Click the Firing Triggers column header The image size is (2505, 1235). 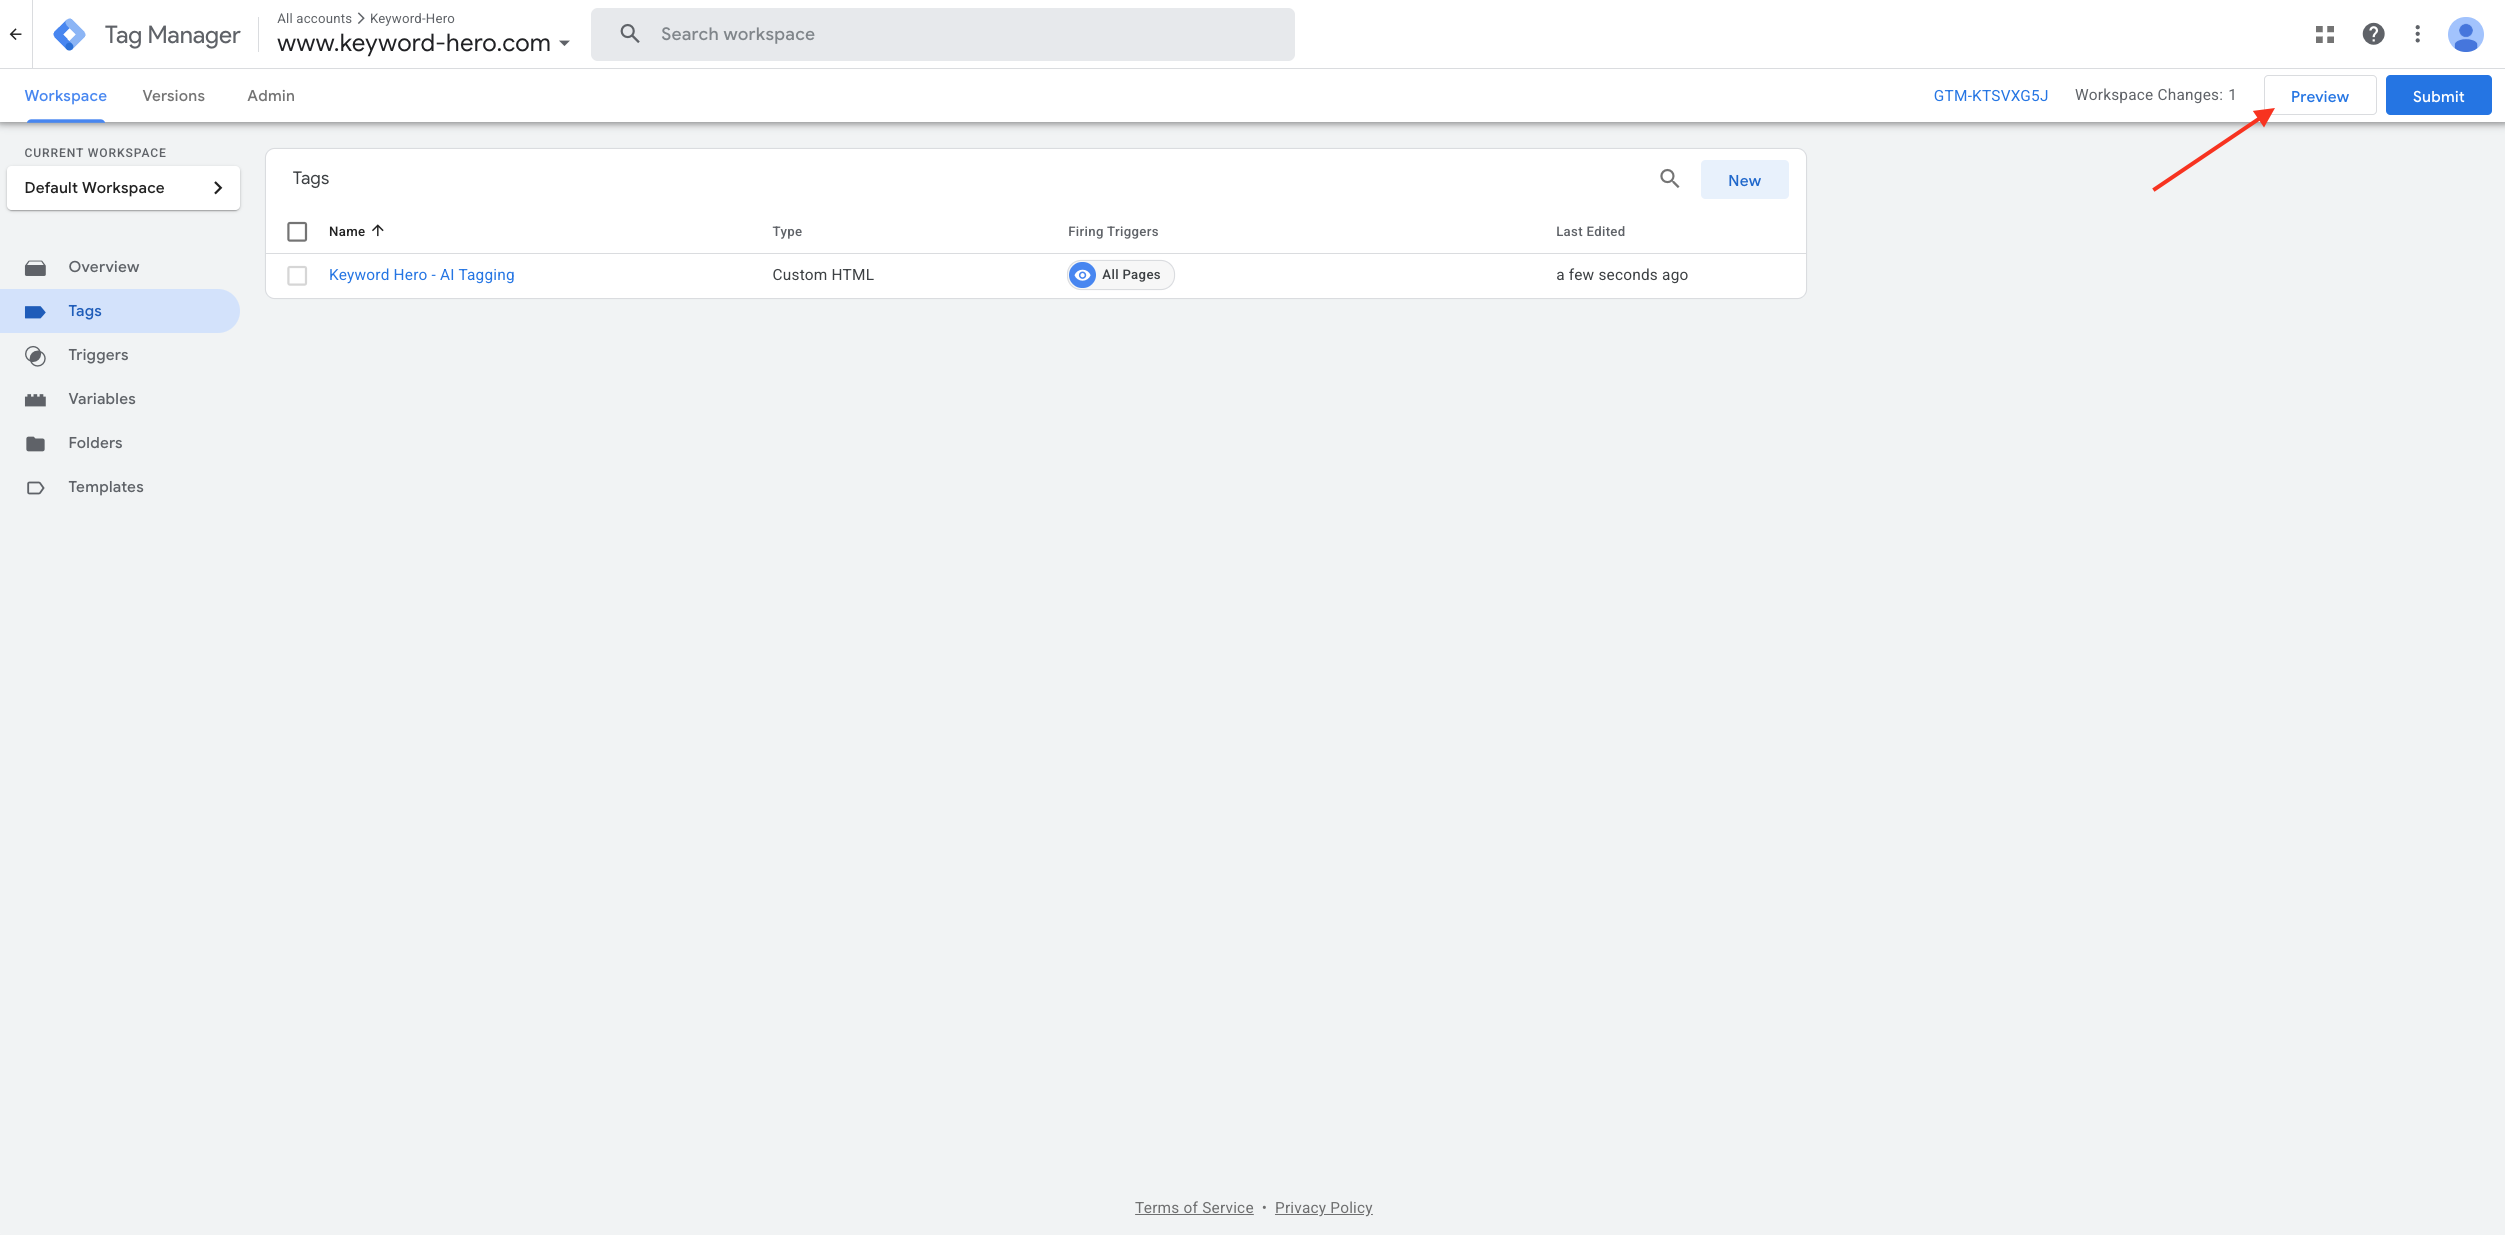pos(1113,232)
